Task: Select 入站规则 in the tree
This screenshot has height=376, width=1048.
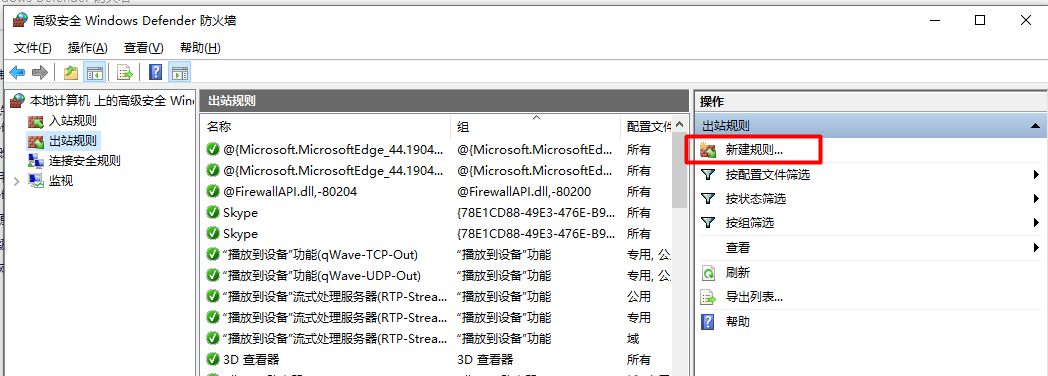Action: coord(73,121)
